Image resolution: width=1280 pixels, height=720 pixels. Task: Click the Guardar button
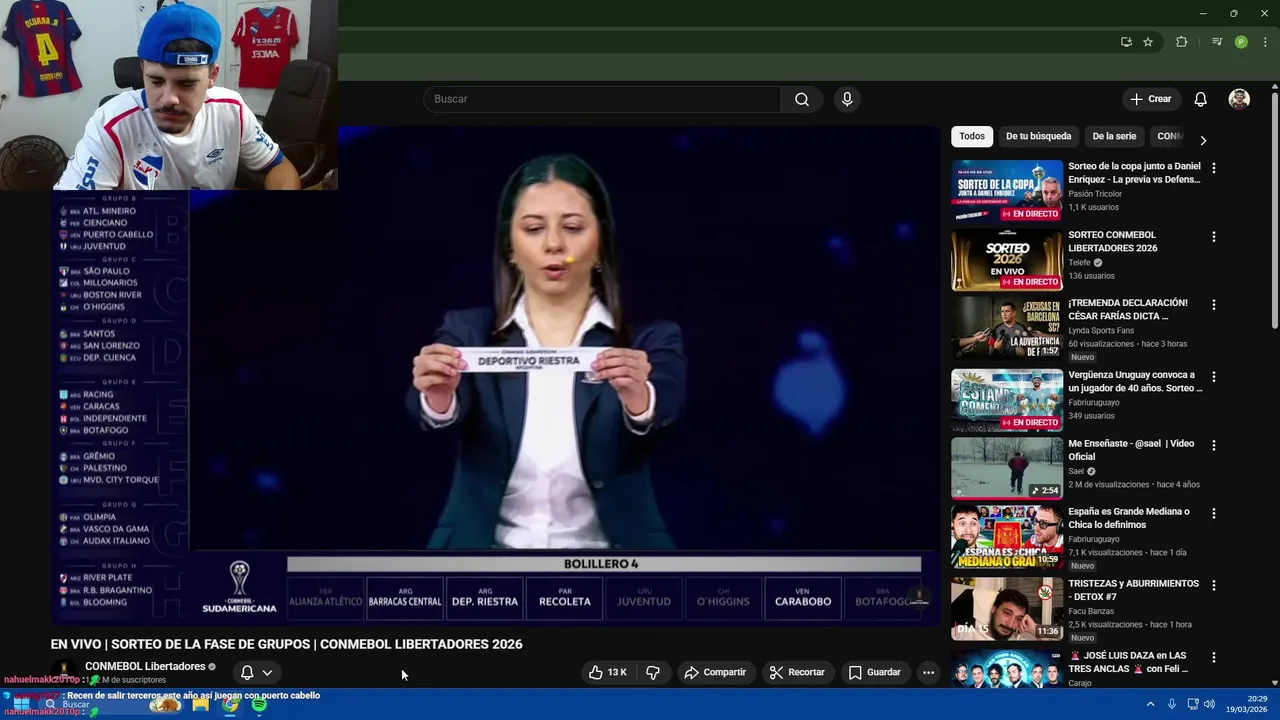[875, 672]
